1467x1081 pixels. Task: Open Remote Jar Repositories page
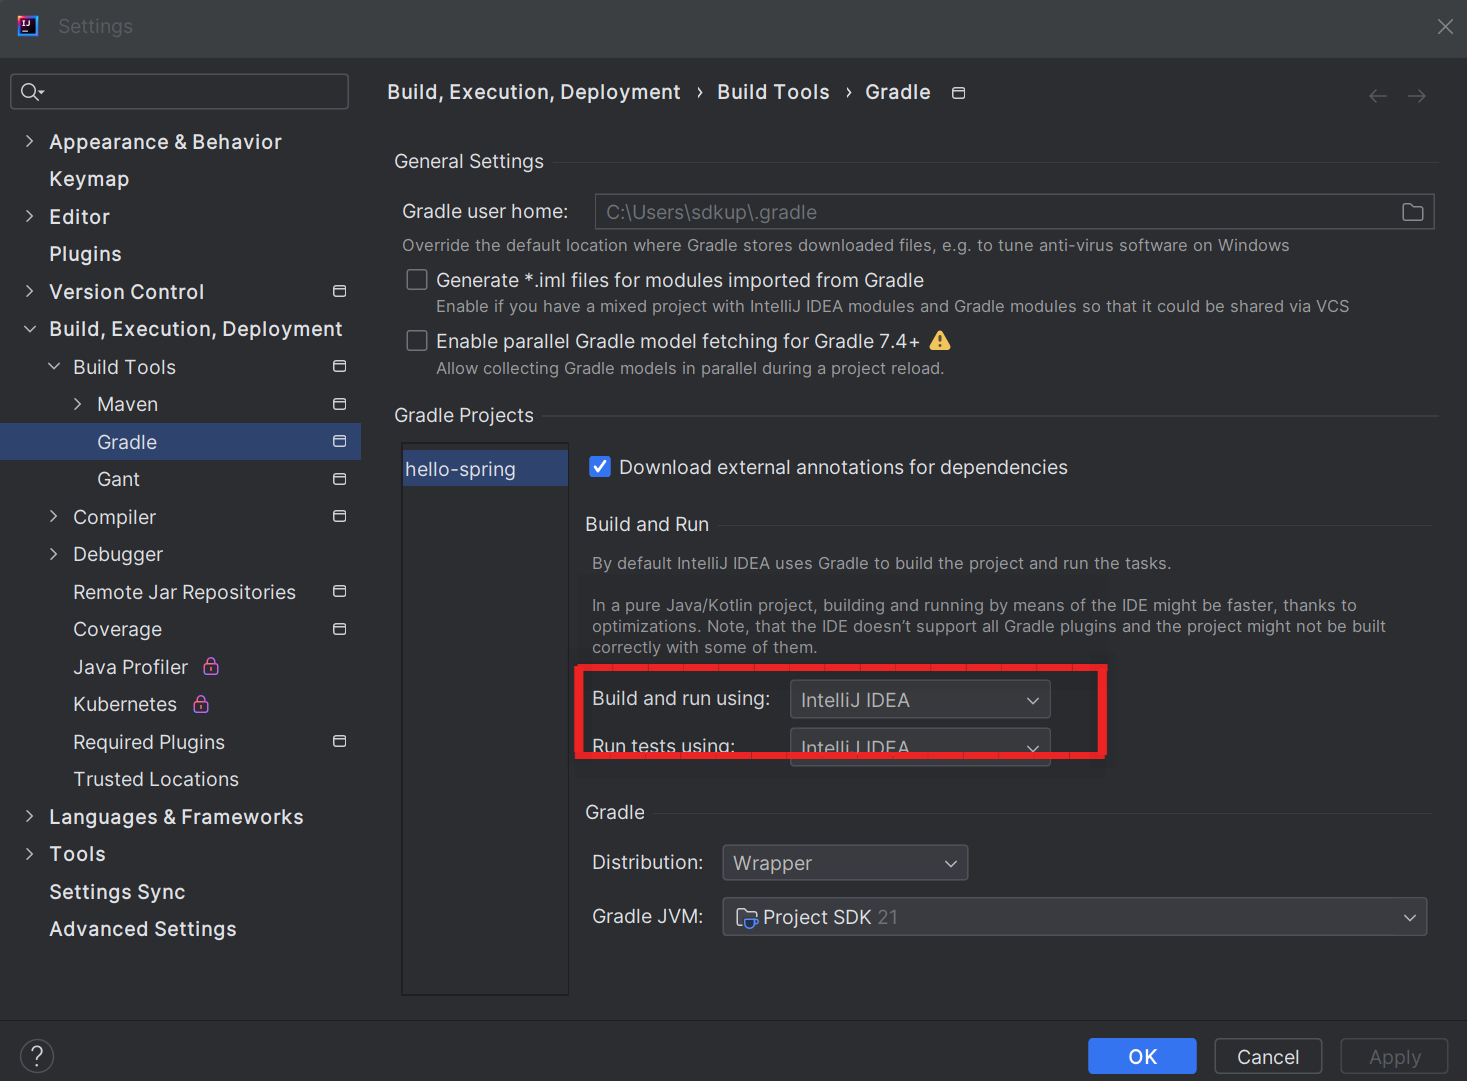click(184, 592)
